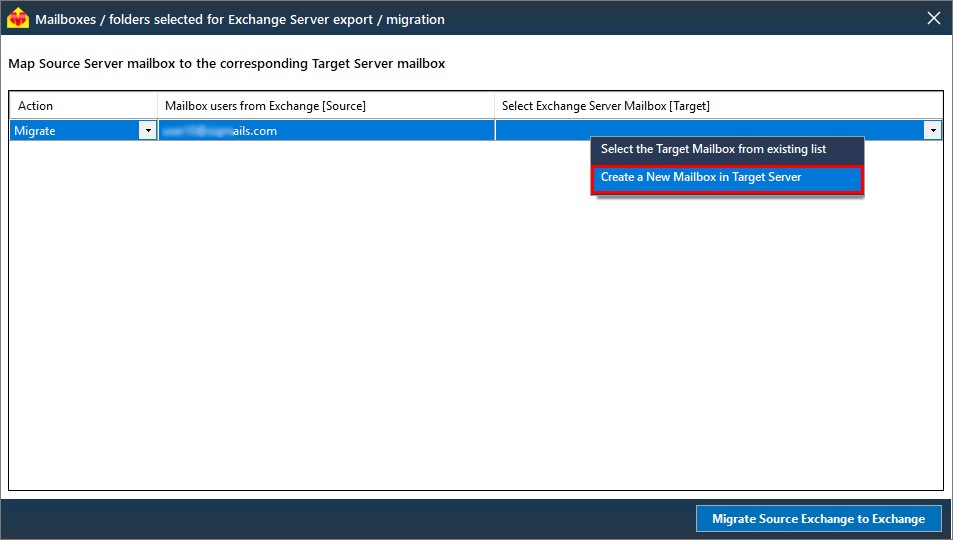Click divider between Source and Target headers

(495, 105)
